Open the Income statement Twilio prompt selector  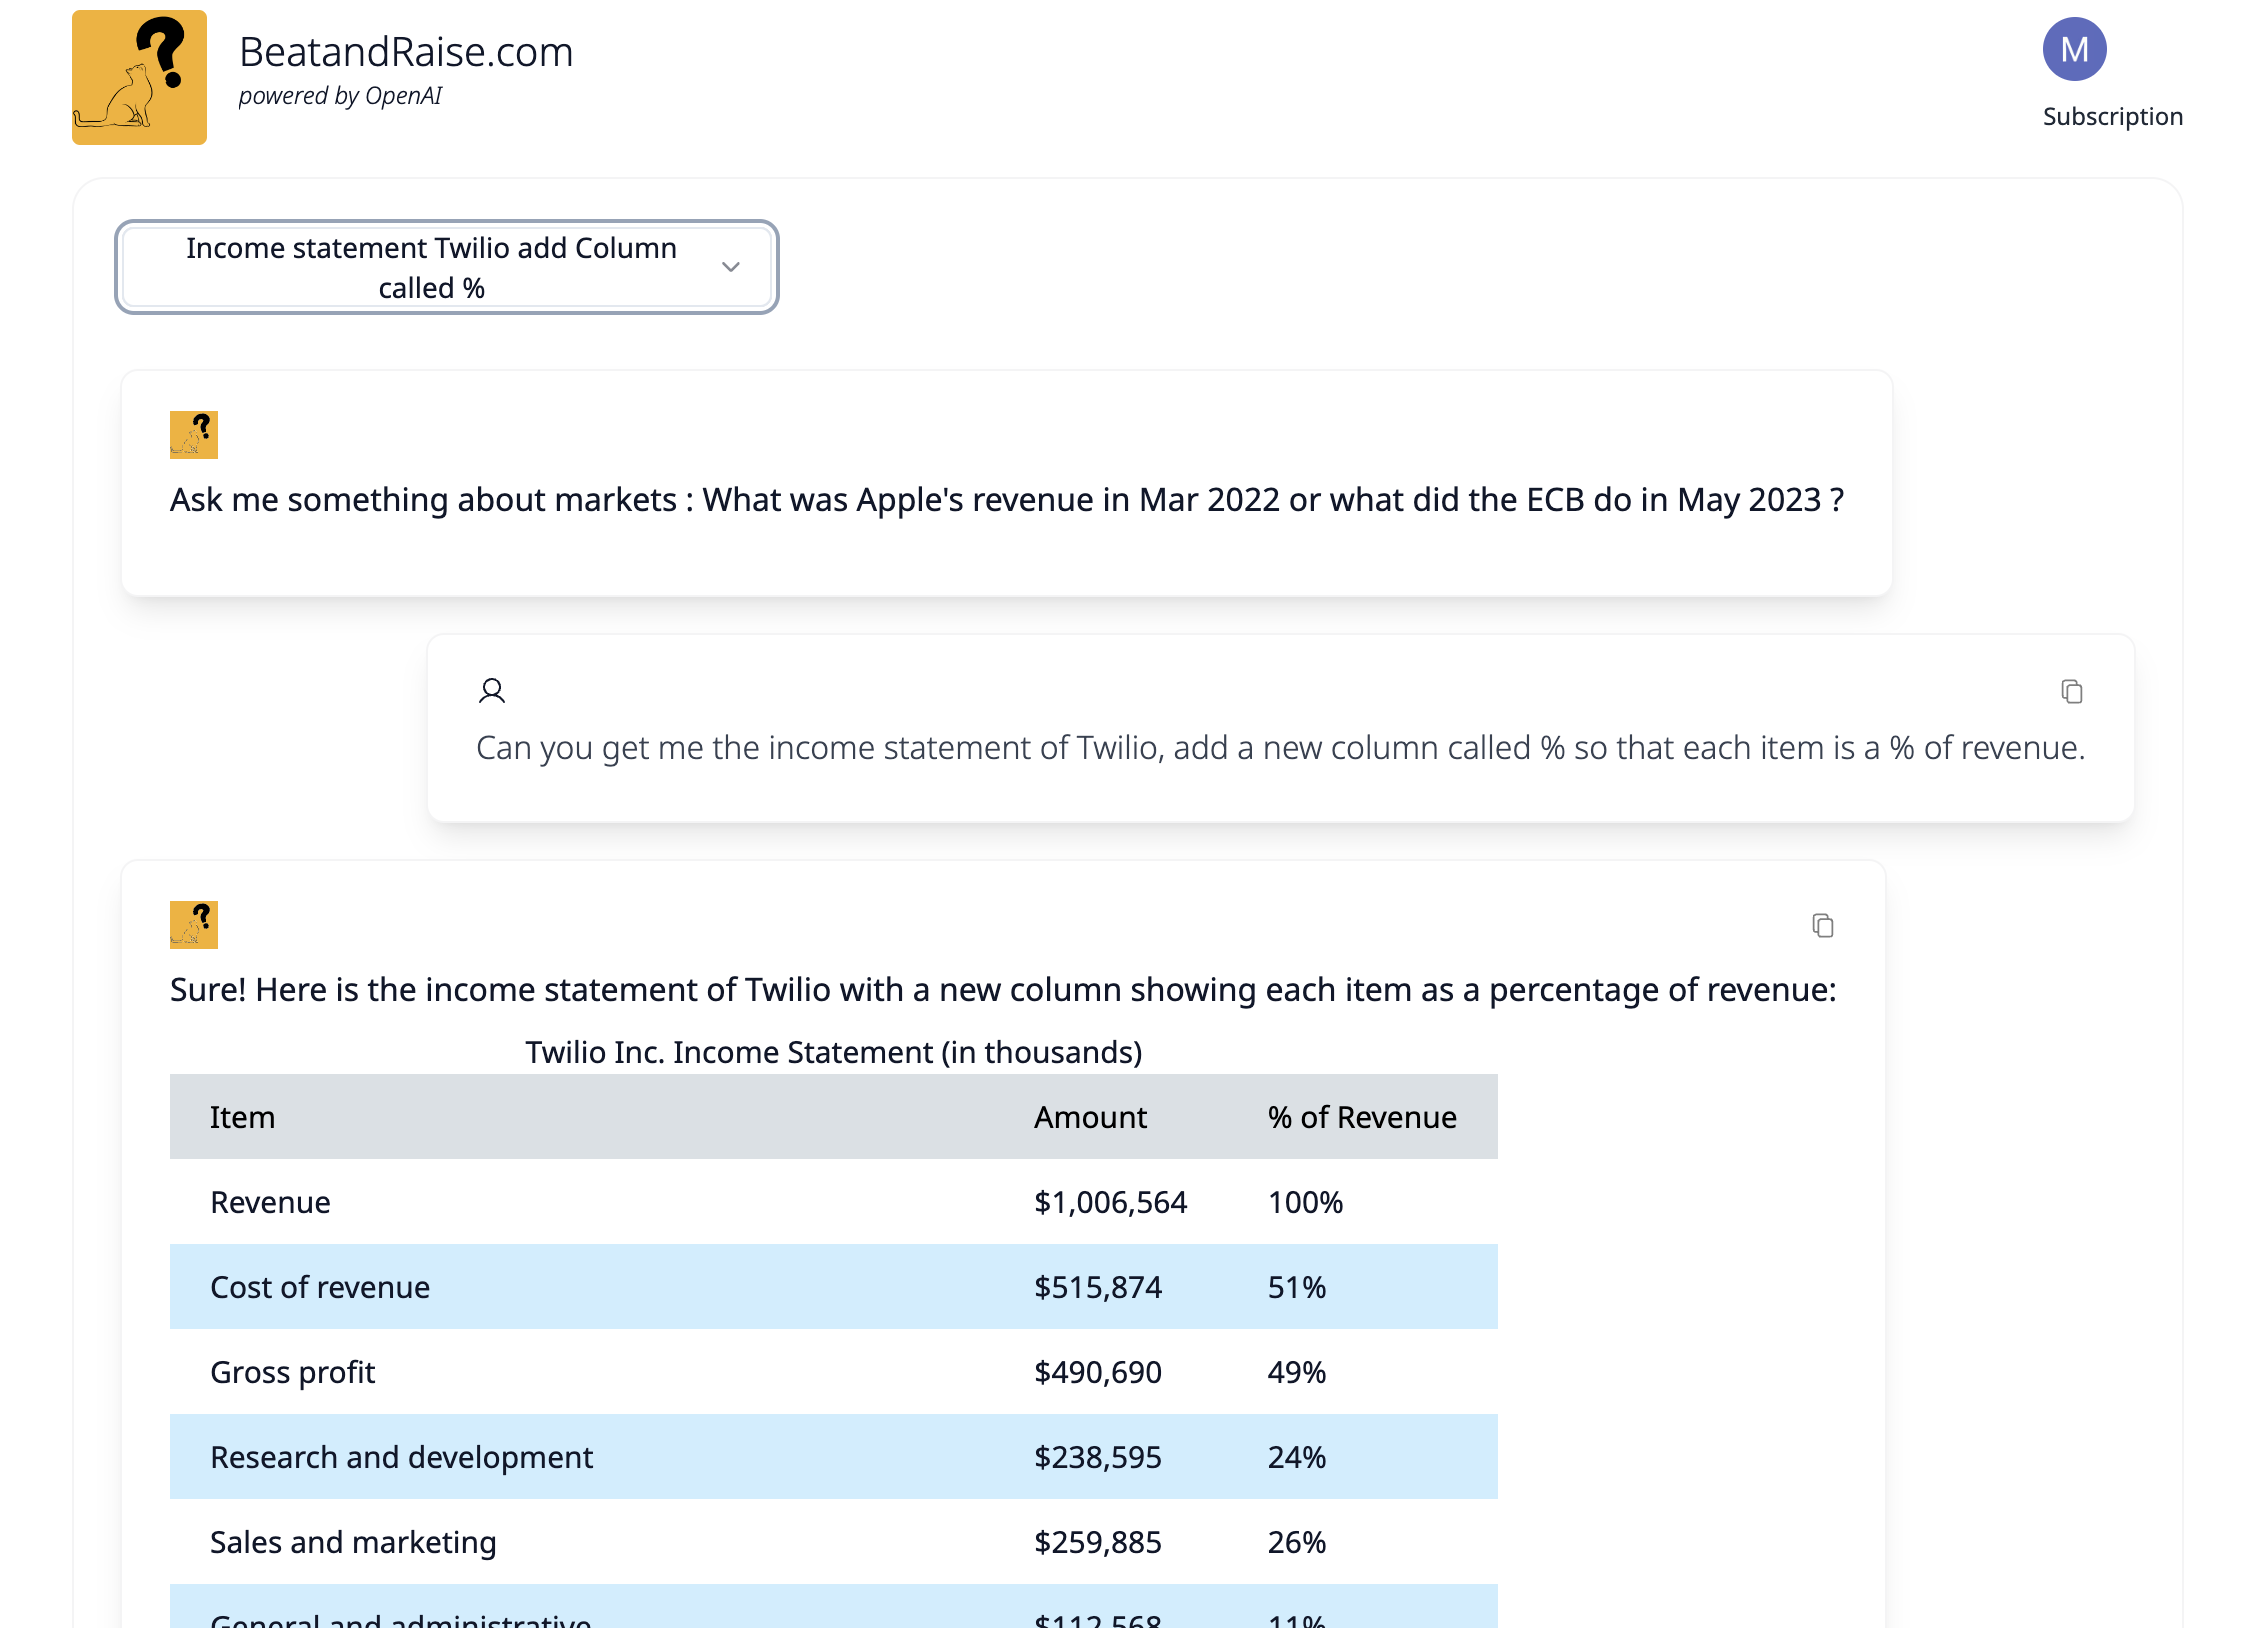tap(431, 267)
